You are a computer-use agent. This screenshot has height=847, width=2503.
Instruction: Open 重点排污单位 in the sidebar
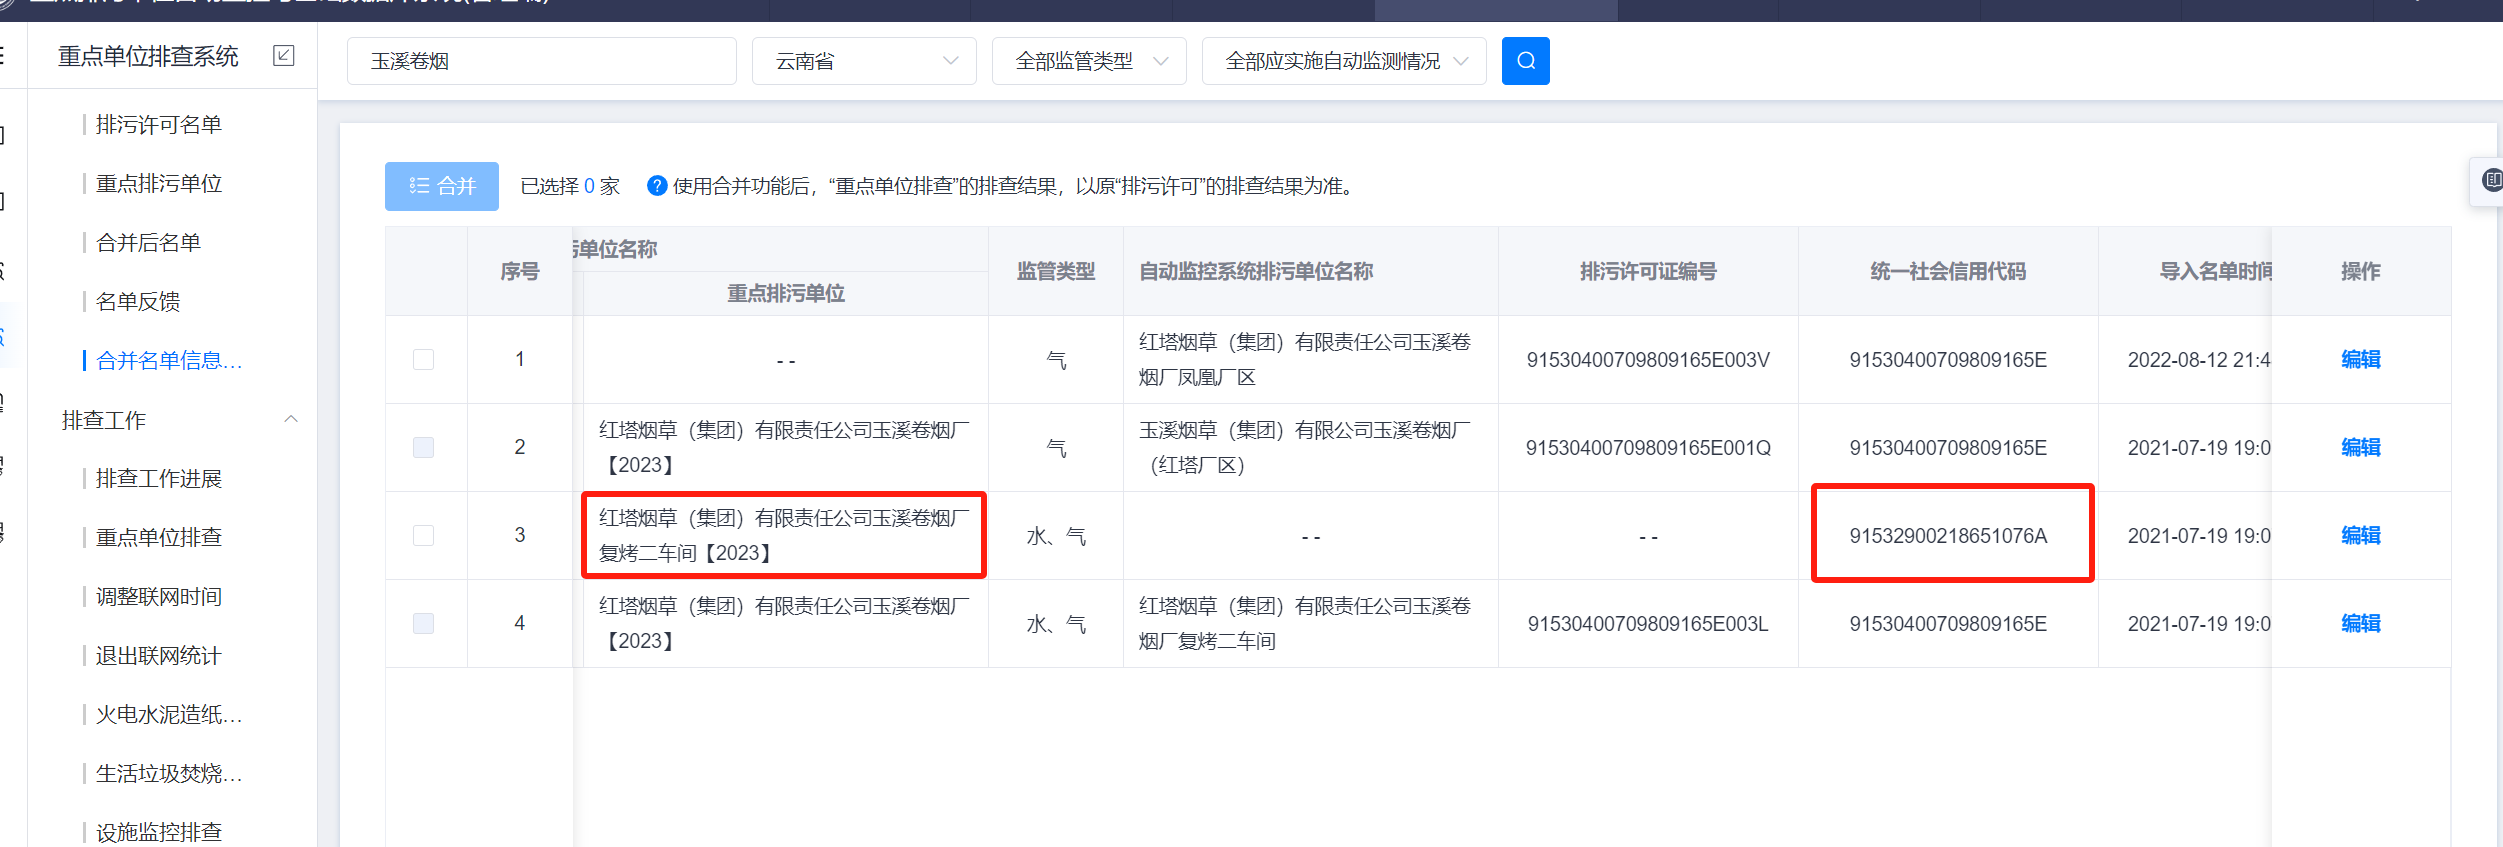(x=159, y=184)
